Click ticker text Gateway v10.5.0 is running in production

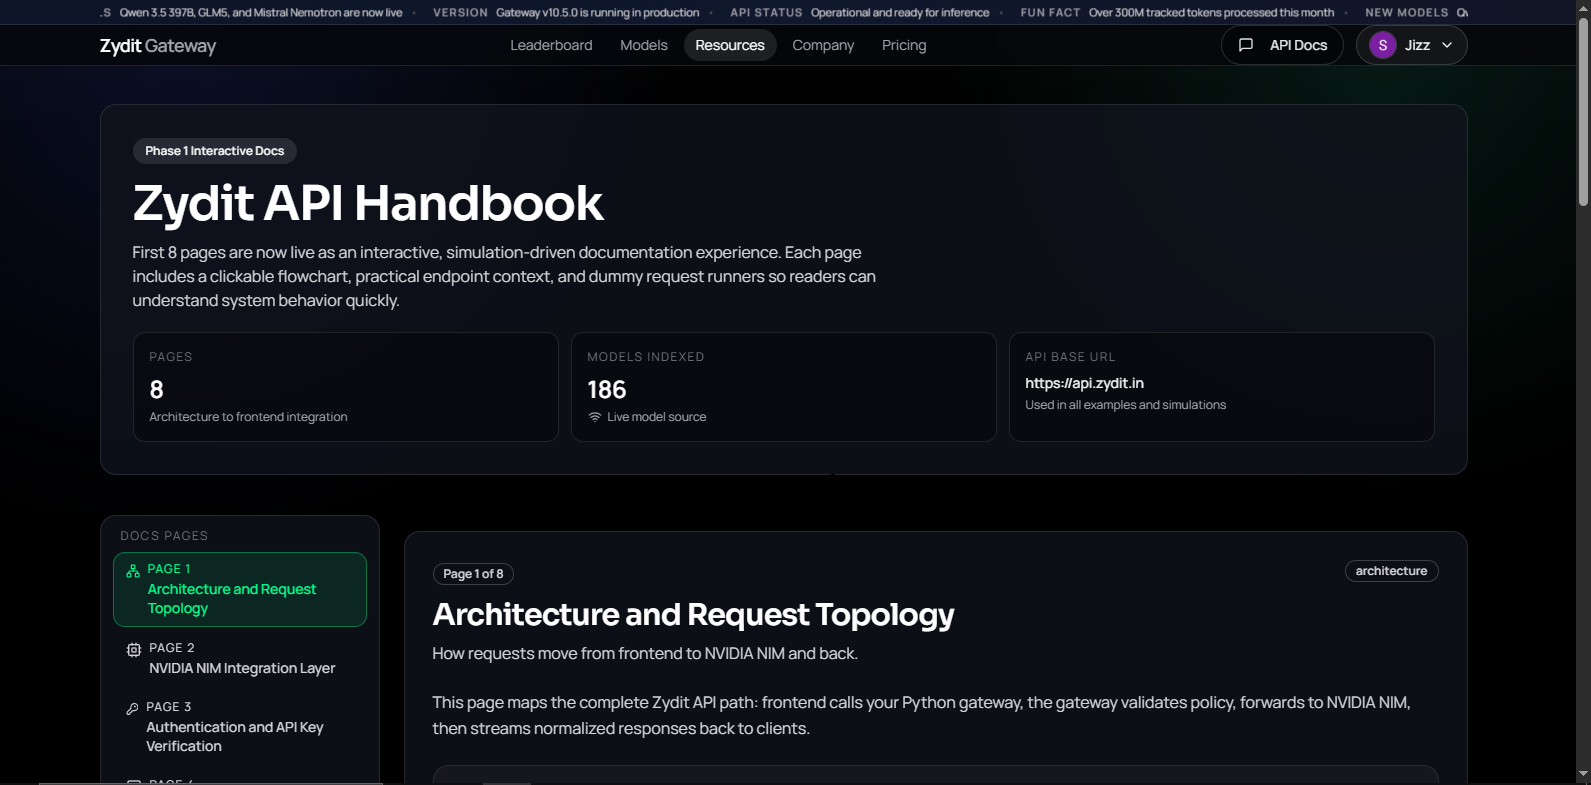pos(598,13)
